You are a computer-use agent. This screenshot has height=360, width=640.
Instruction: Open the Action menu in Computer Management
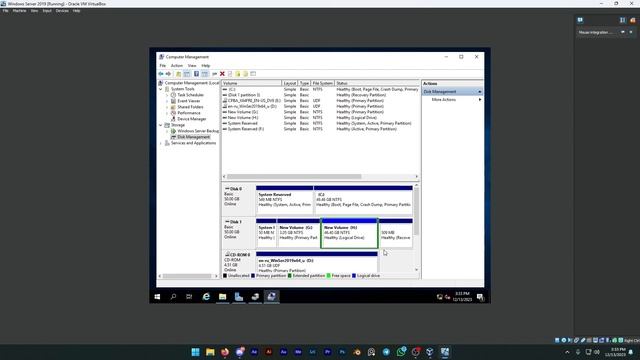(x=177, y=66)
